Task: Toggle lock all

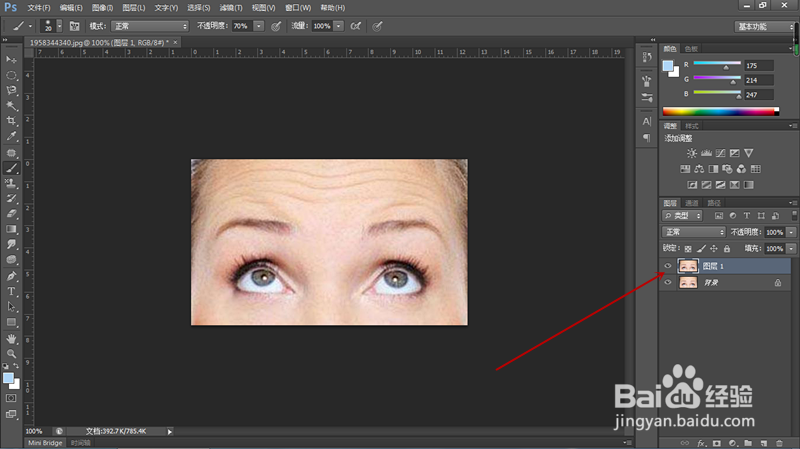Action: click(x=727, y=248)
